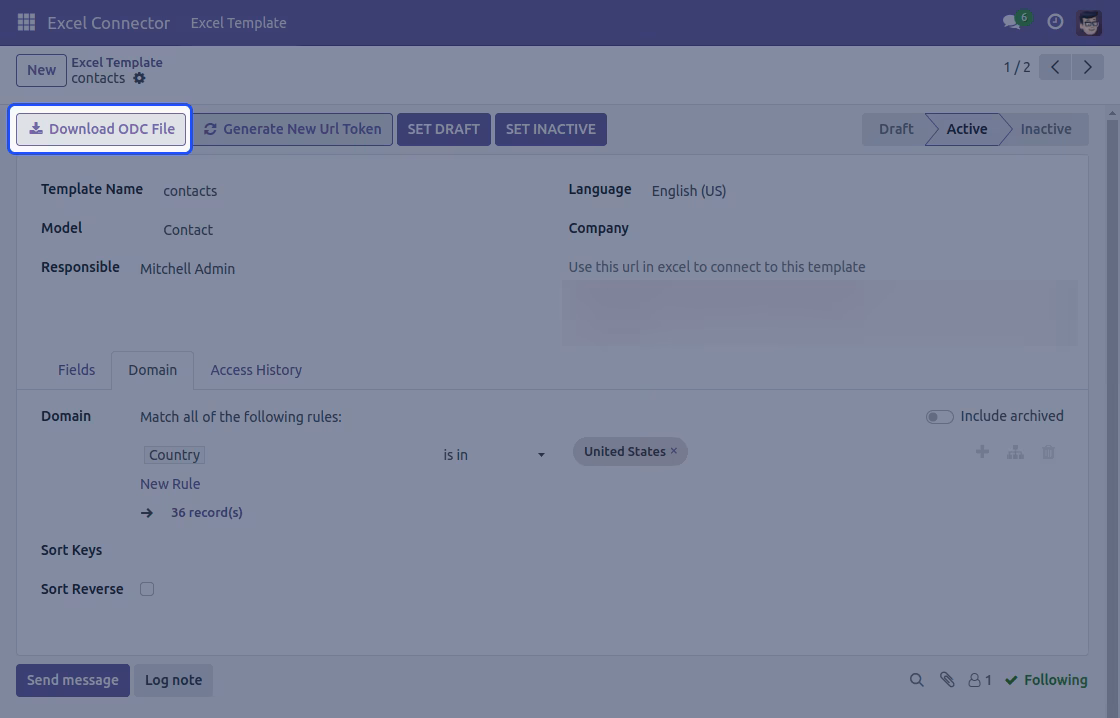The height and width of the screenshot is (718, 1120).
Task: Switch to the Fields tab
Action: tap(76, 370)
